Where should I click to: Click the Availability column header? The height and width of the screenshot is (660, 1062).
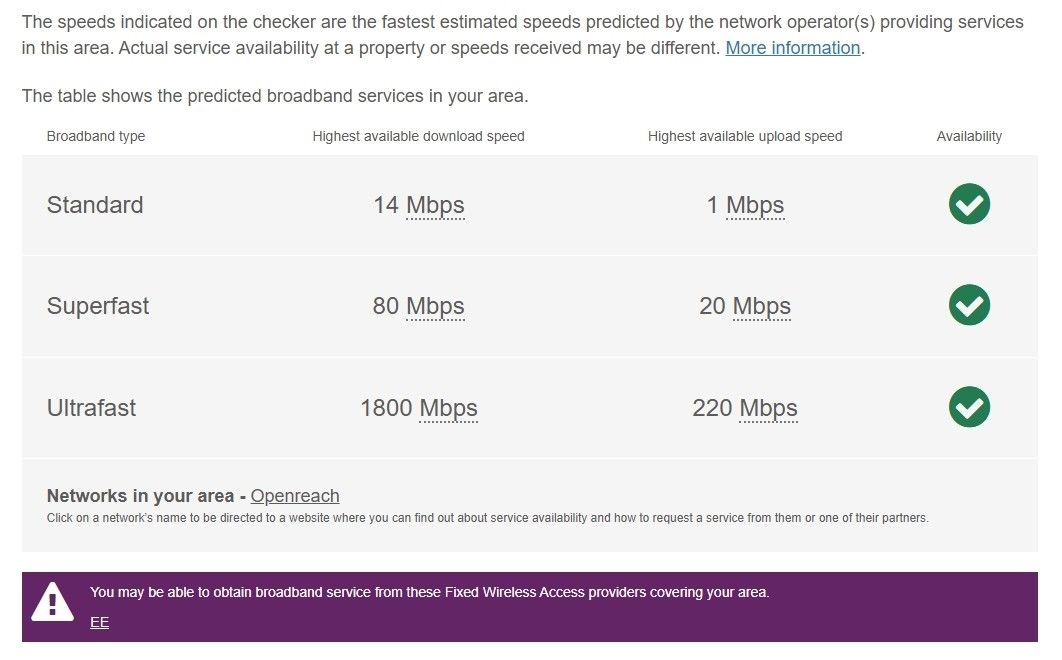pyautogui.click(x=969, y=136)
